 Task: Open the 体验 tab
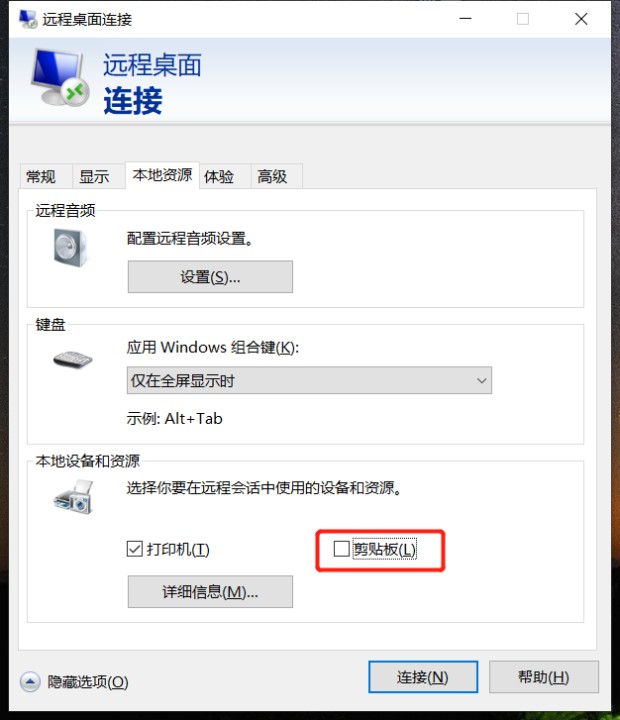point(219,176)
